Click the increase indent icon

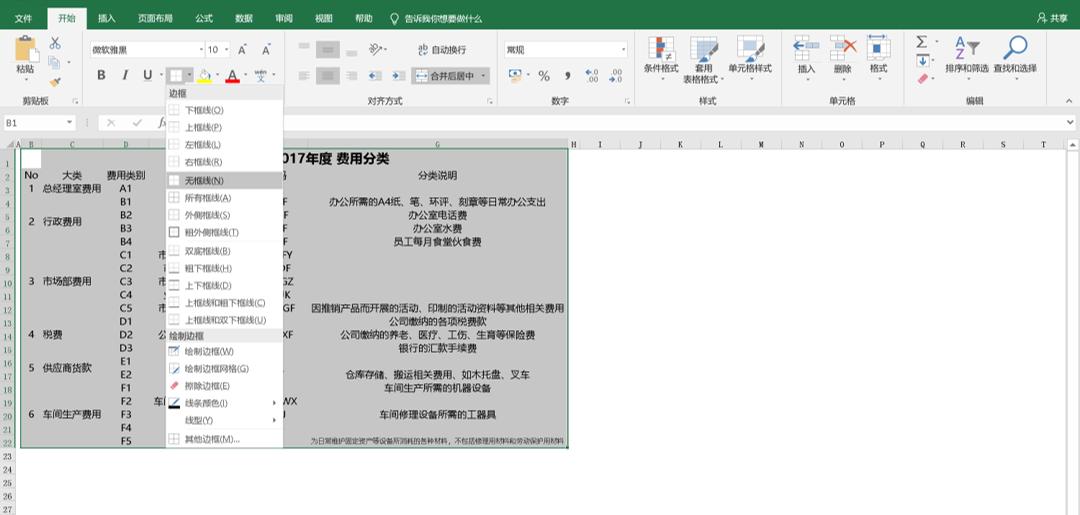click(x=398, y=76)
